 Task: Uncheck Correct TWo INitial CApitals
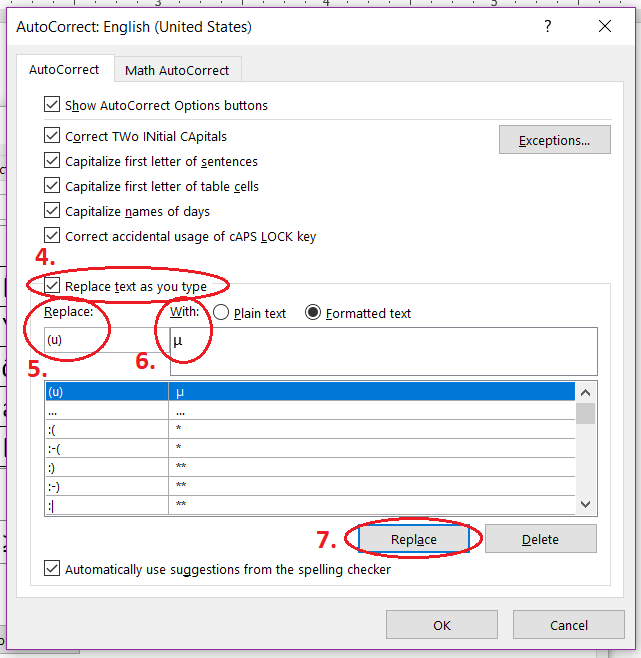tap(52, 136)
